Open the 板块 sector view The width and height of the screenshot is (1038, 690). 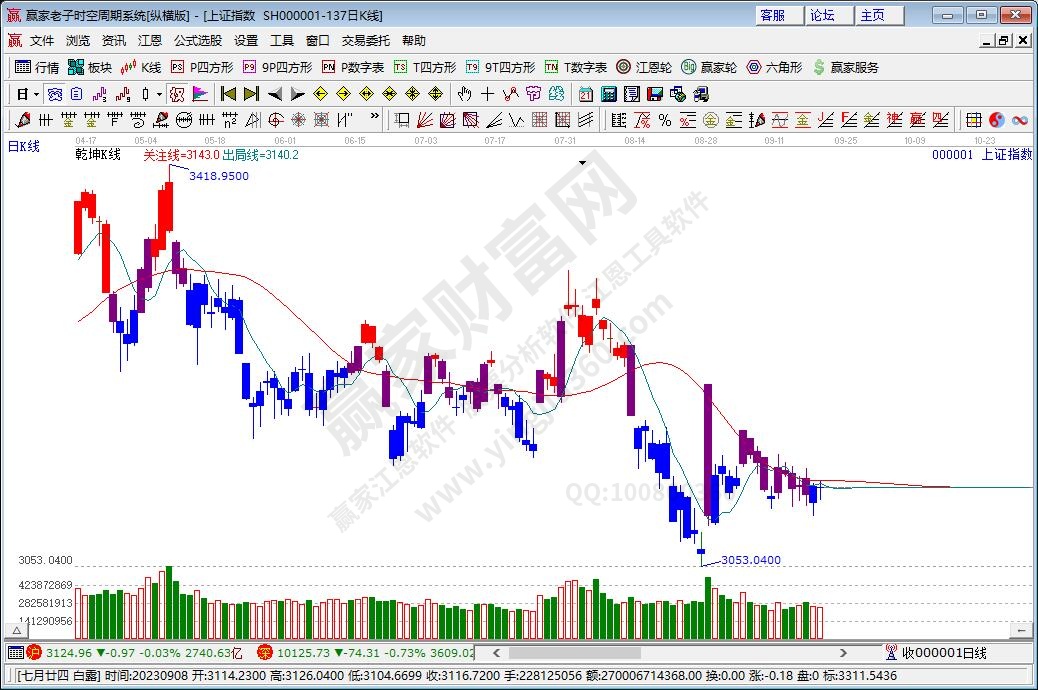[89, 67]
